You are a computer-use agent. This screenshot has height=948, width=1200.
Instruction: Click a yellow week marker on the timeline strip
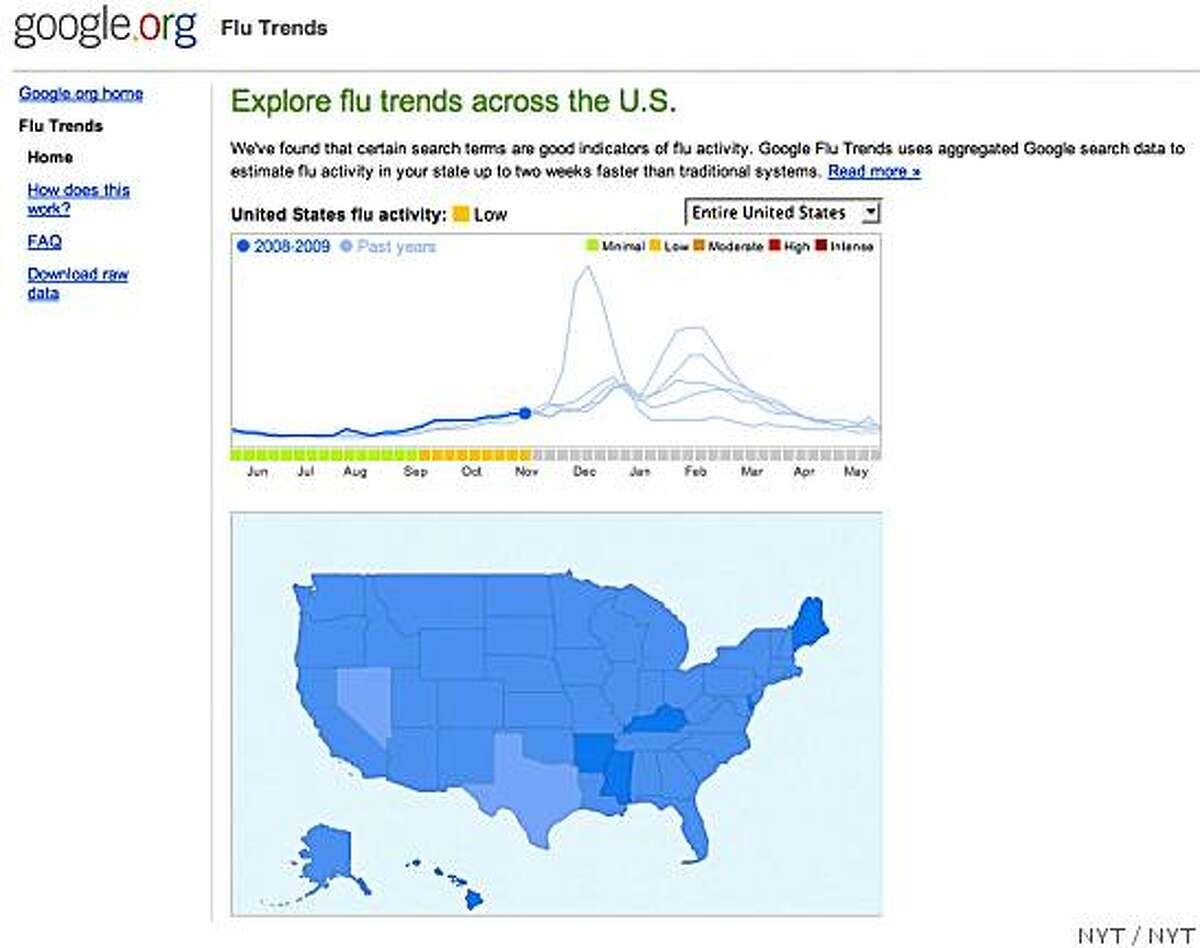[470, 452]
